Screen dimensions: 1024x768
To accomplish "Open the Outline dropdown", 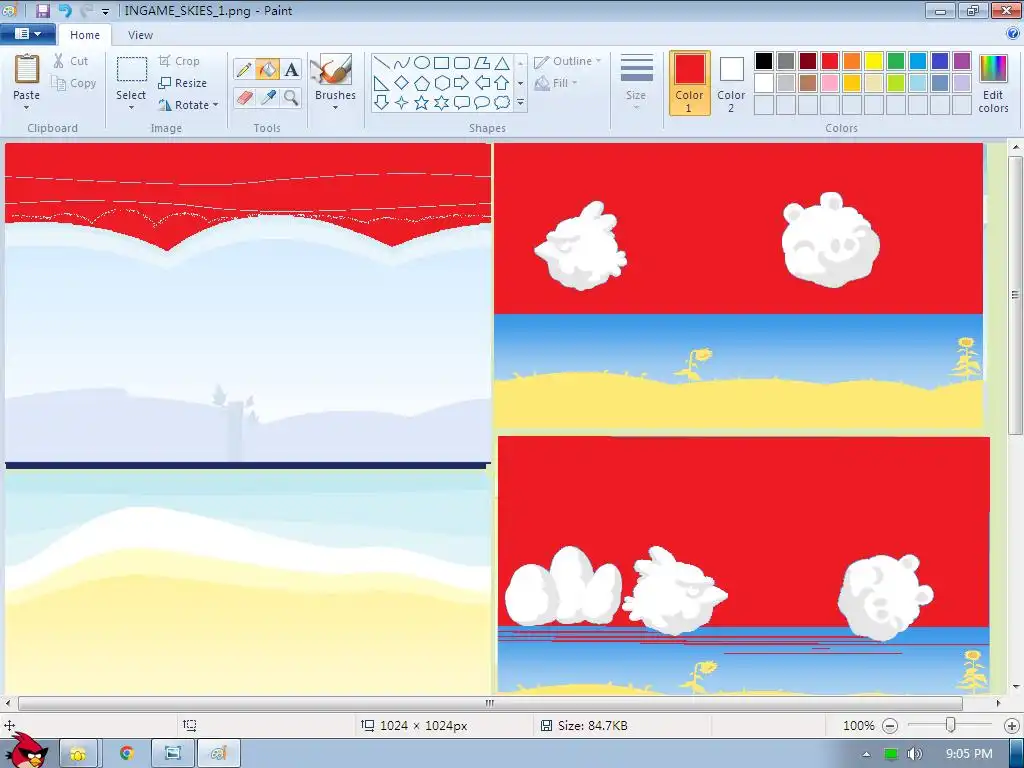I will click(x=568, y=61).
